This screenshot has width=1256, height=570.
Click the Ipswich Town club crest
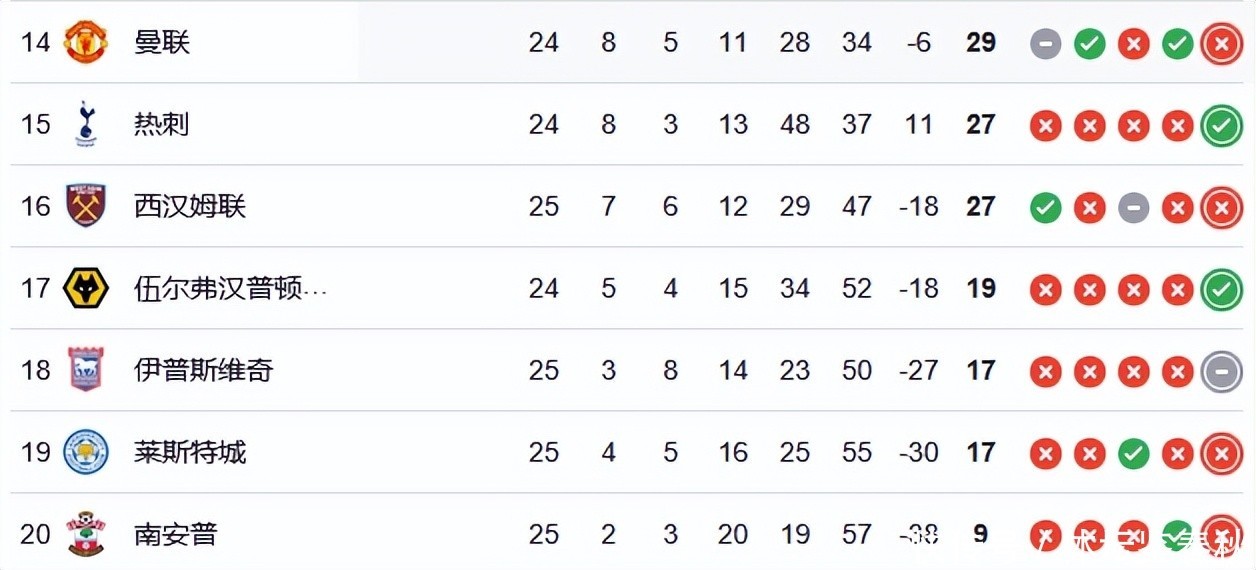(85, 371)
